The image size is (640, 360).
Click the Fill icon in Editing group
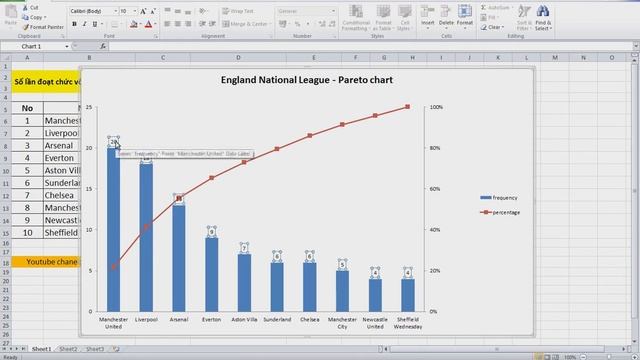(x=483, y=18)
